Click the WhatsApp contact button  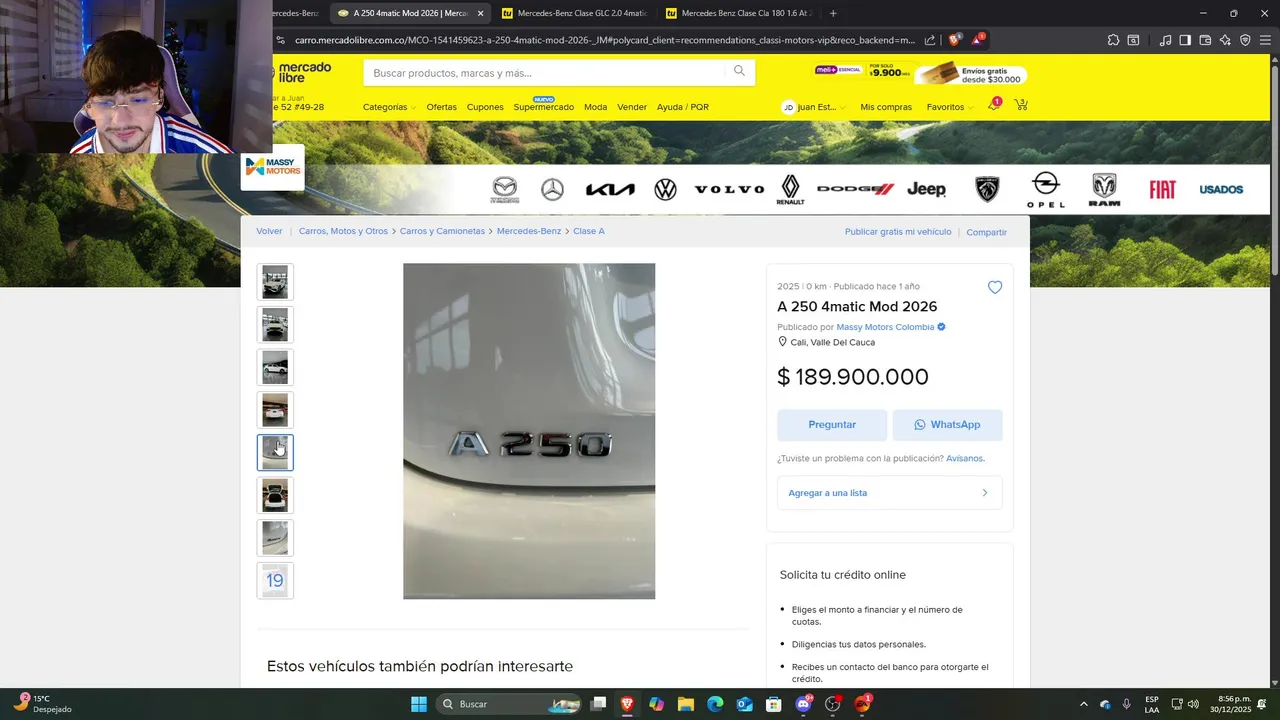click(947, 425)
